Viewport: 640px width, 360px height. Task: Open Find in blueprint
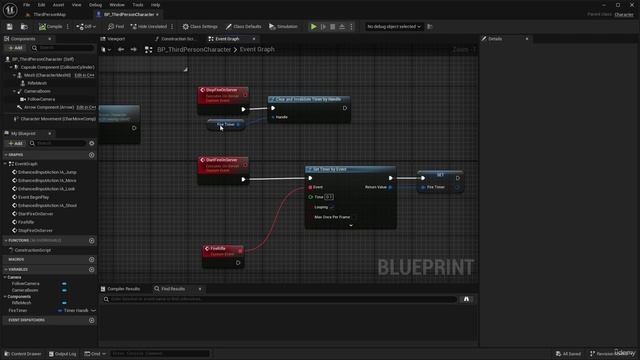click(116, 27)
